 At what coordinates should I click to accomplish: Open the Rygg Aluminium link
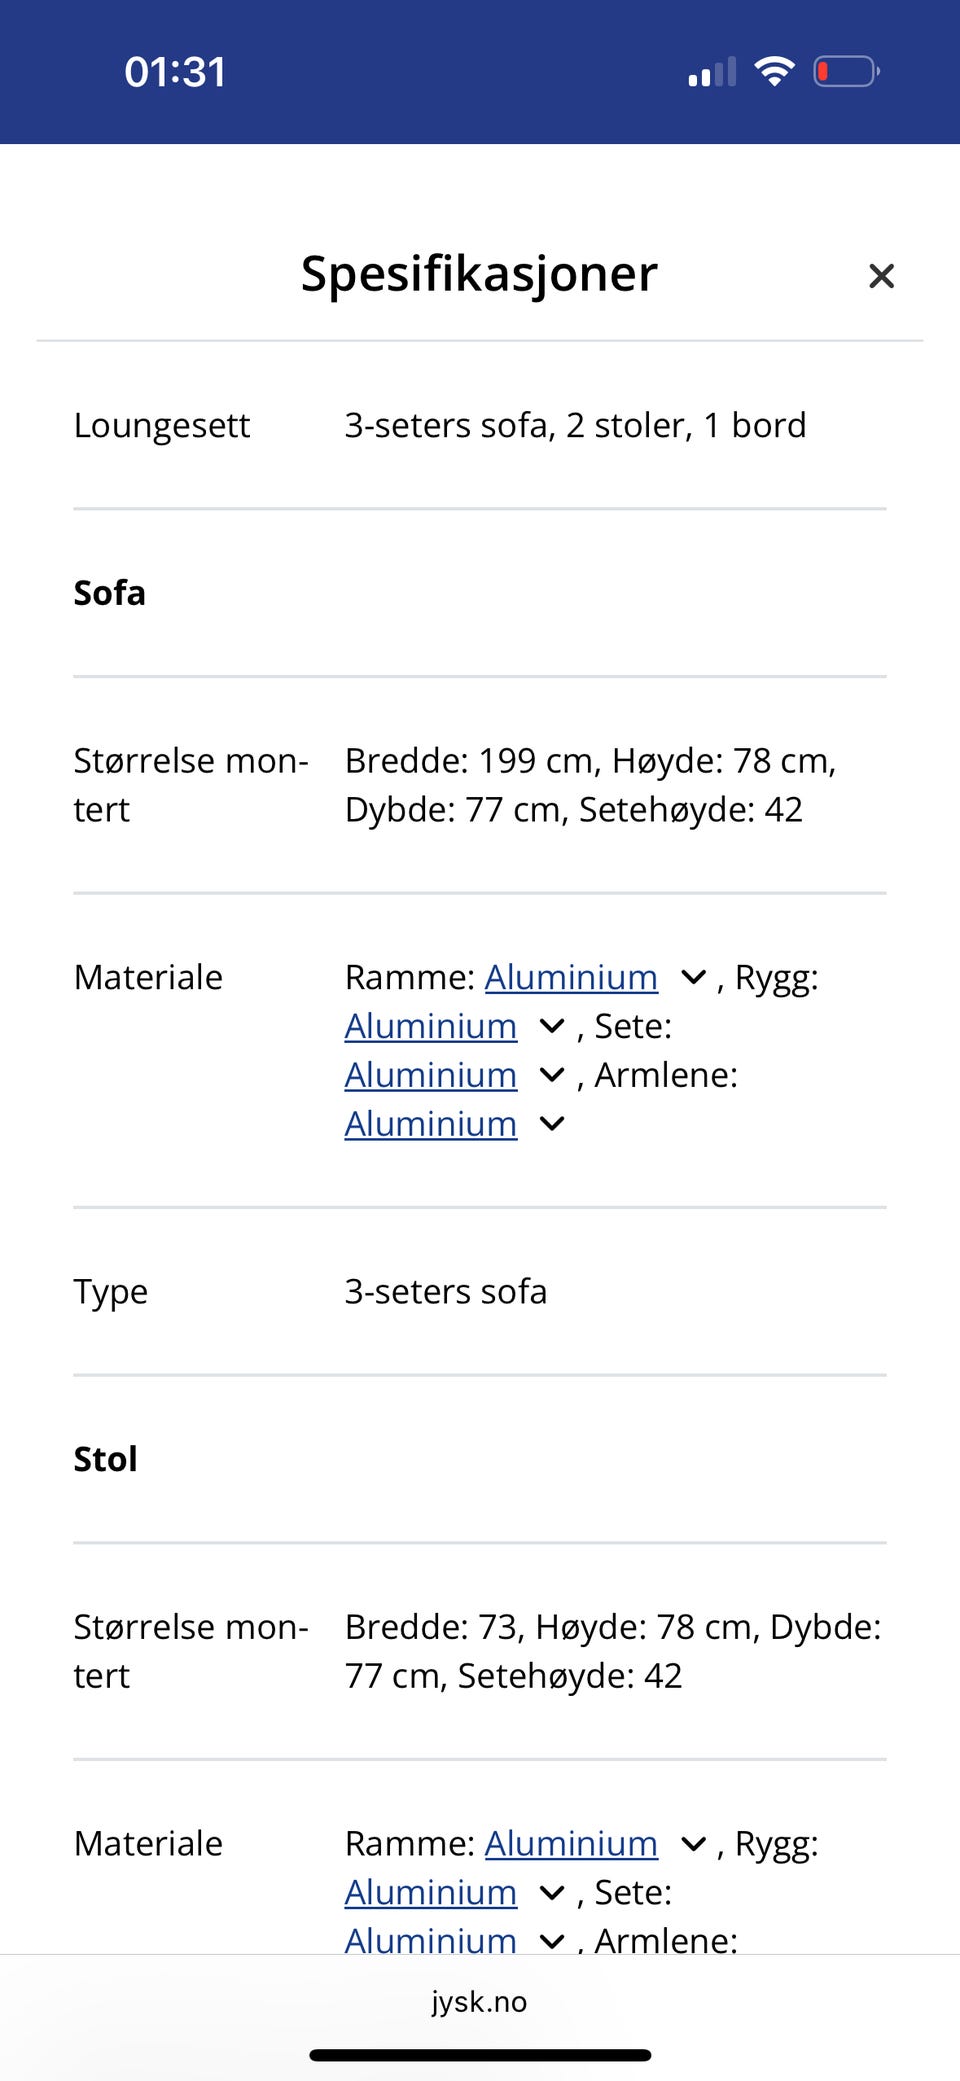click(430, 1026)
